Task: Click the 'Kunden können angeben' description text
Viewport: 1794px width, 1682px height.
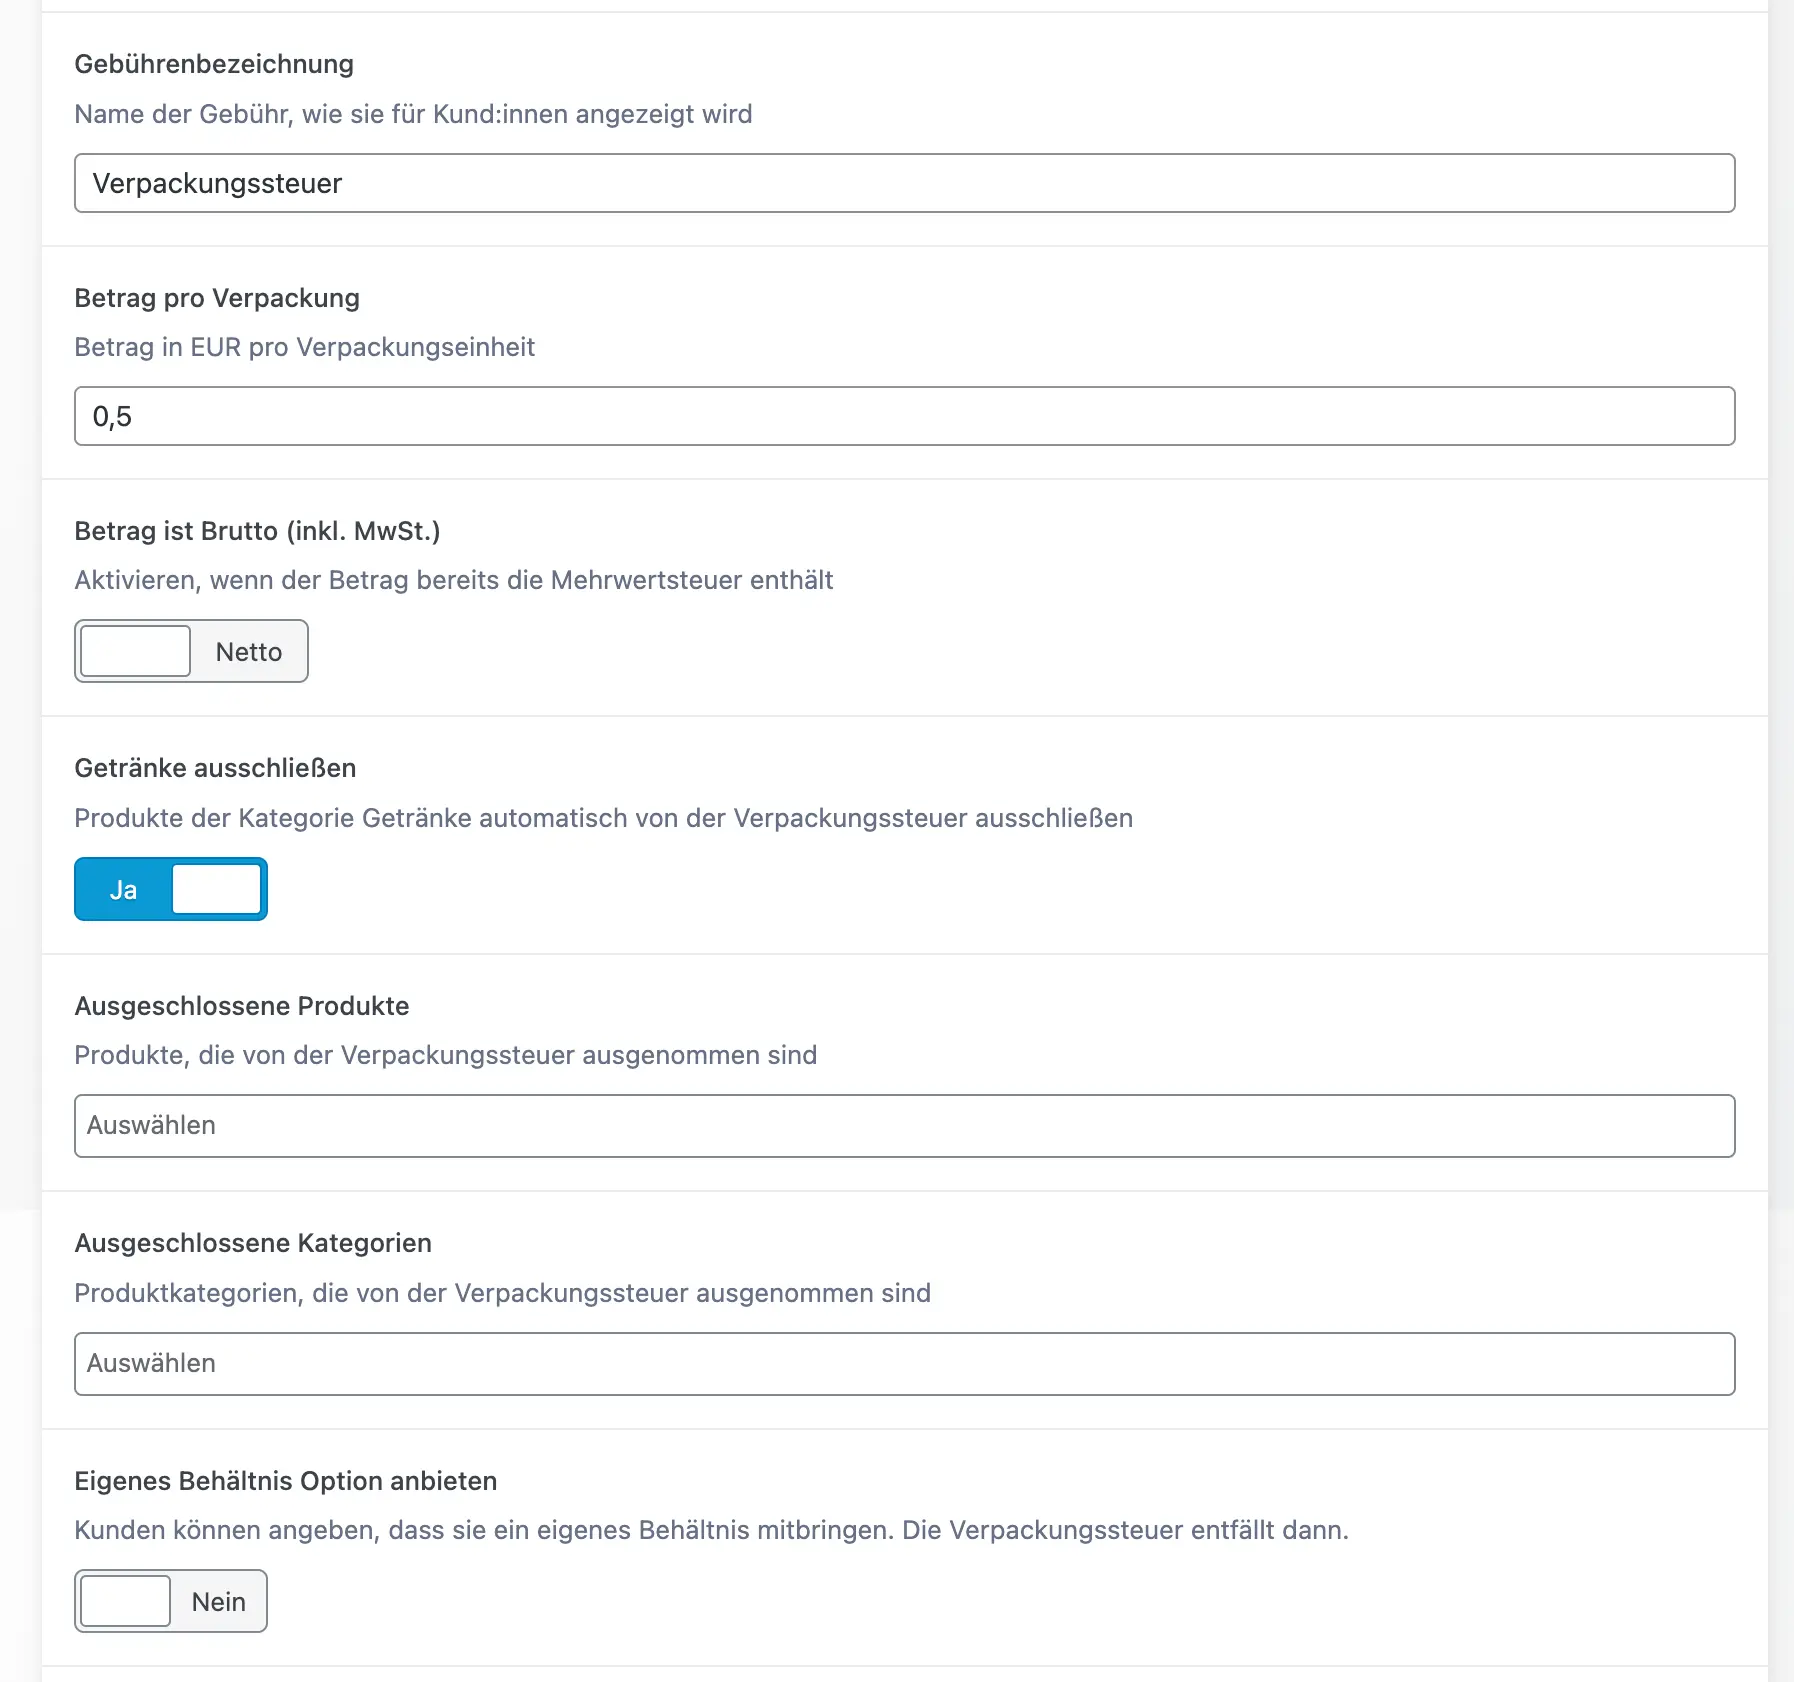Action: point(711,1530)
